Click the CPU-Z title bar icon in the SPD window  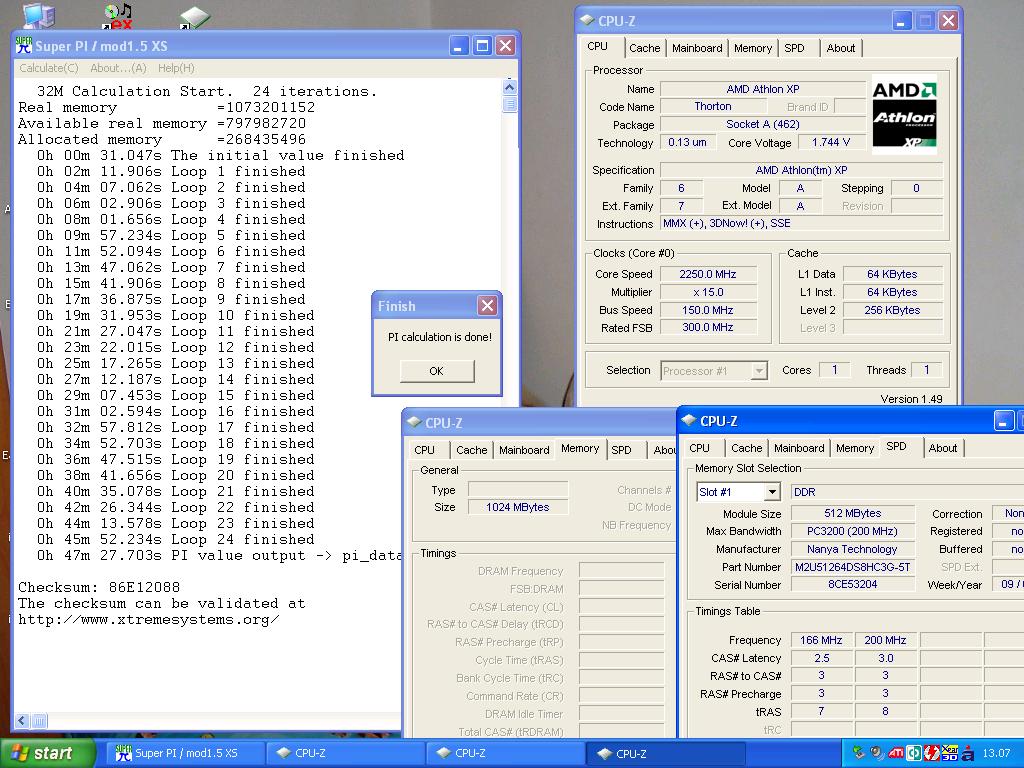click(689, 421)
